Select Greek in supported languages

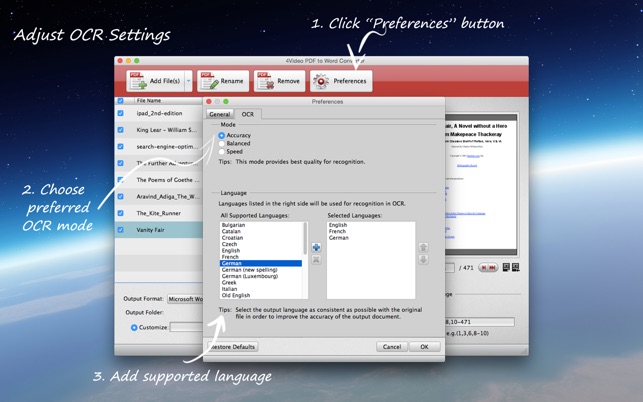(x=229, y=283)
